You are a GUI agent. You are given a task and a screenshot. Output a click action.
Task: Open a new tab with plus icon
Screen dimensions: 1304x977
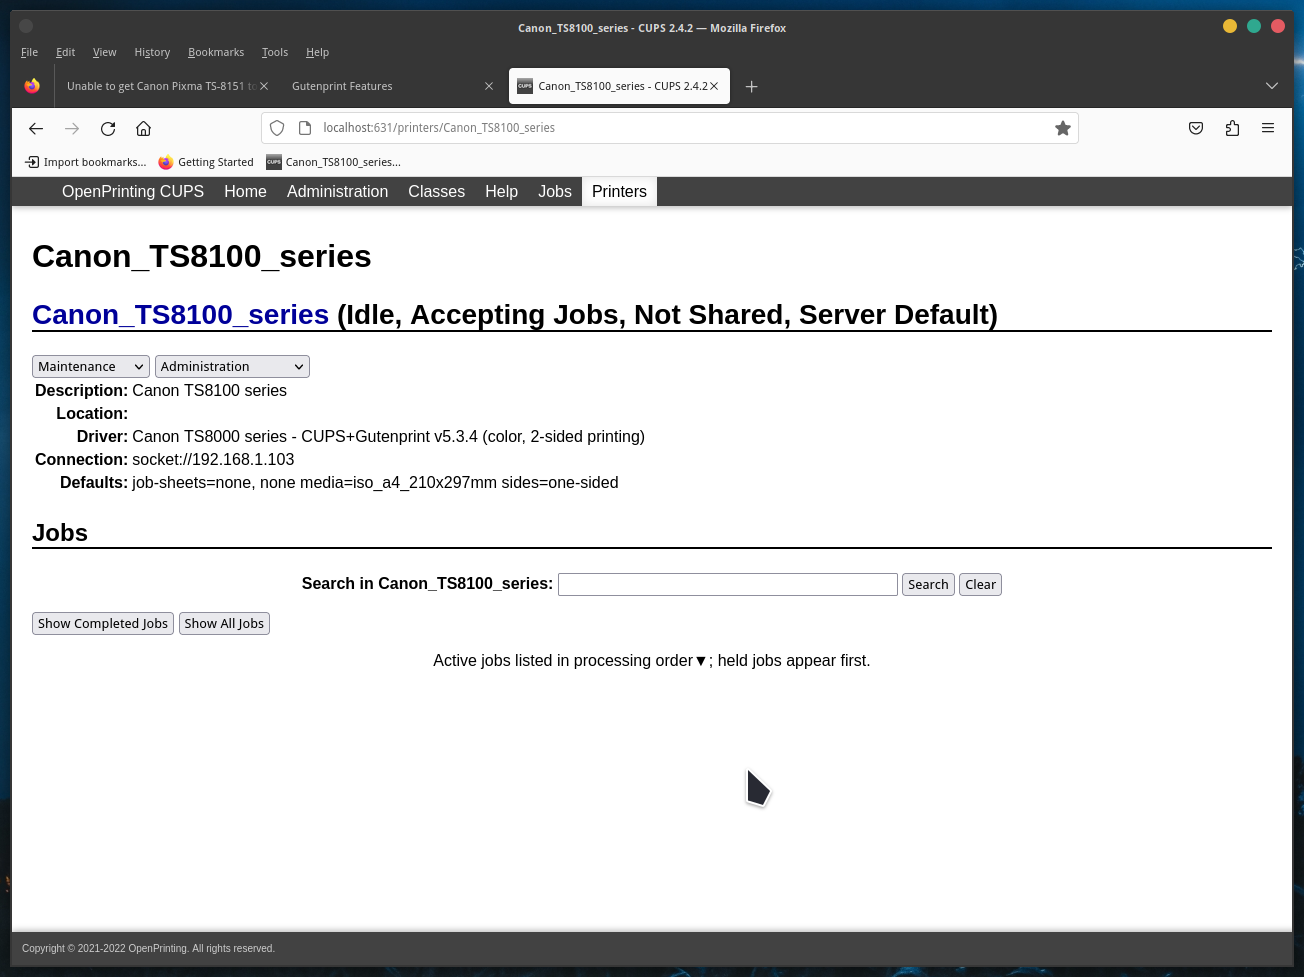coord(752,86)
